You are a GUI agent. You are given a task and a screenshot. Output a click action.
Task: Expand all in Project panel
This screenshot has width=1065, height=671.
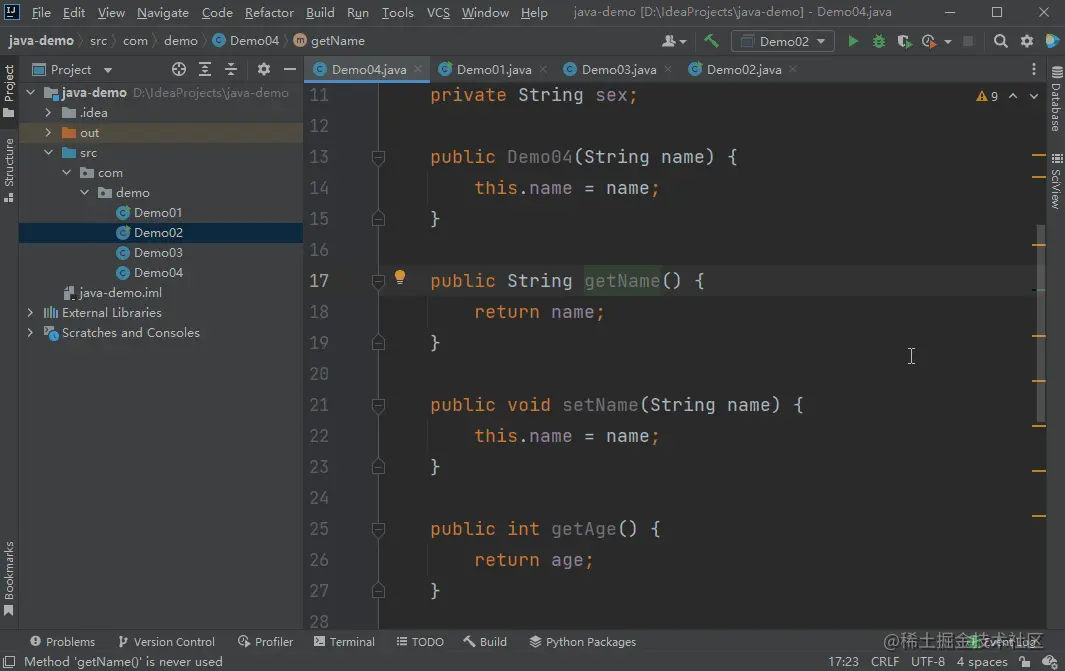click(x=204, y=69)
